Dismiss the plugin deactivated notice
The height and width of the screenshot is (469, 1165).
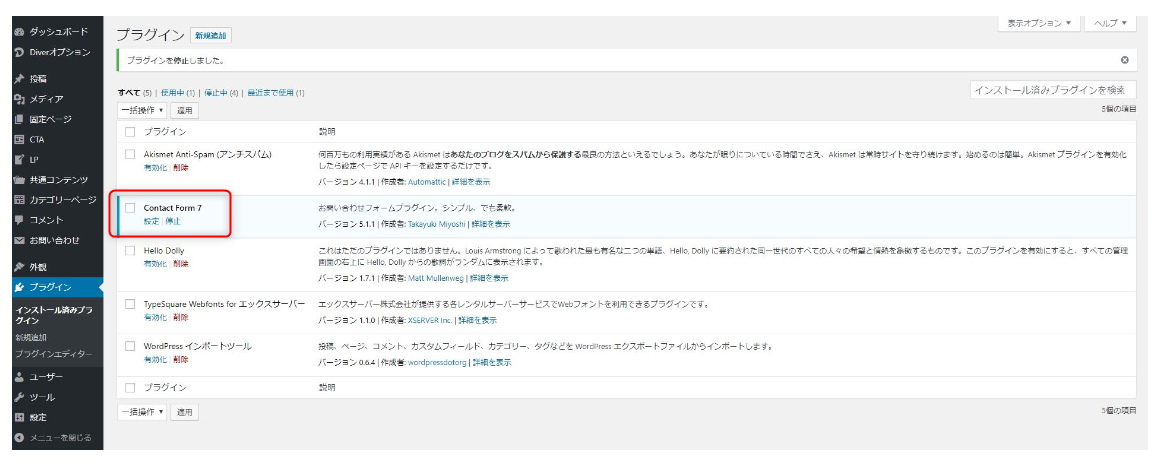pyautogui.click(x=1125, y=60)
